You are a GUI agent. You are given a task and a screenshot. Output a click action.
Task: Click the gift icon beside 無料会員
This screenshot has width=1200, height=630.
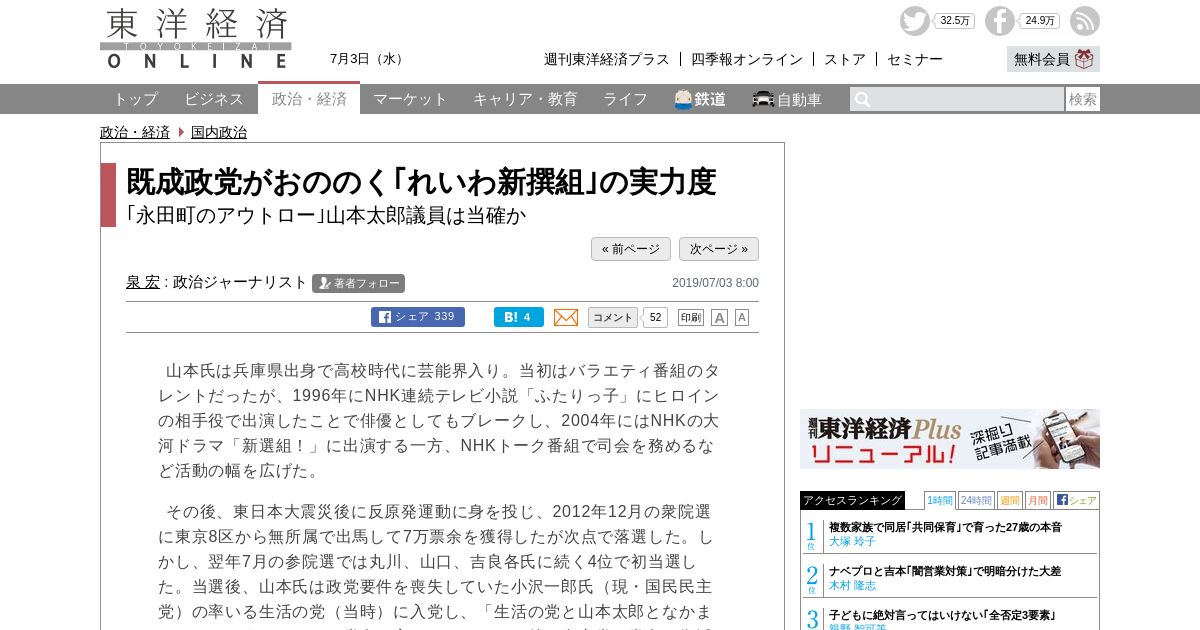[x=1085, y=59]
